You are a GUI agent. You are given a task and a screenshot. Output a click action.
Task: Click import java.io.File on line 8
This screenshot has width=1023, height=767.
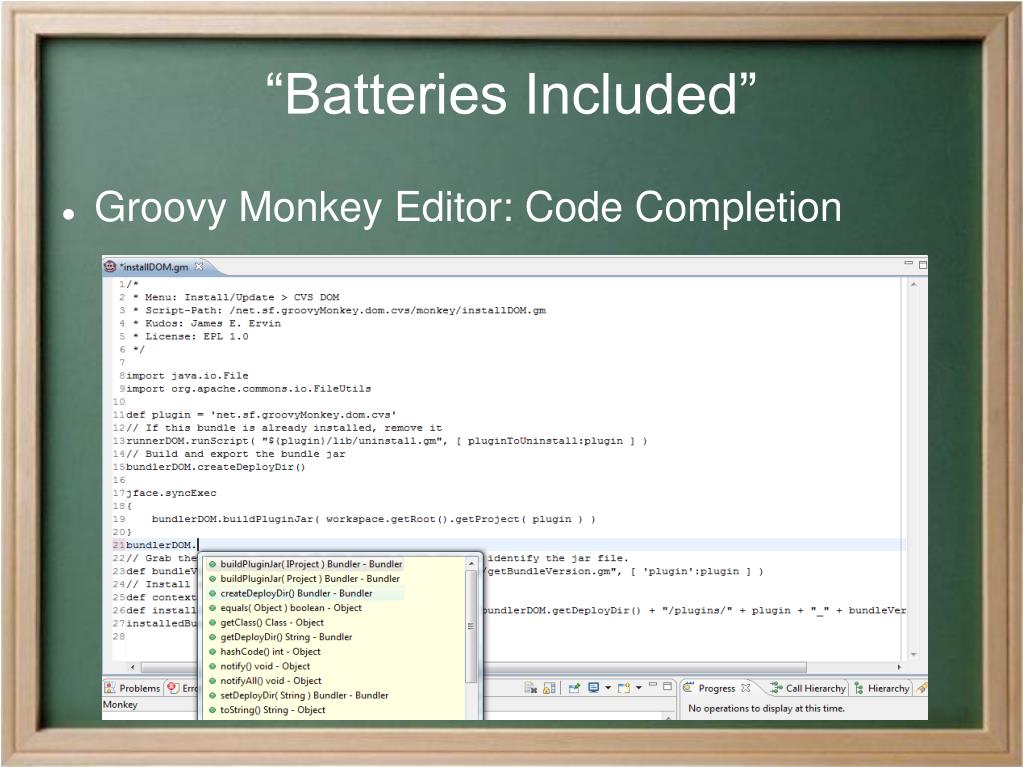pos(187,376)
